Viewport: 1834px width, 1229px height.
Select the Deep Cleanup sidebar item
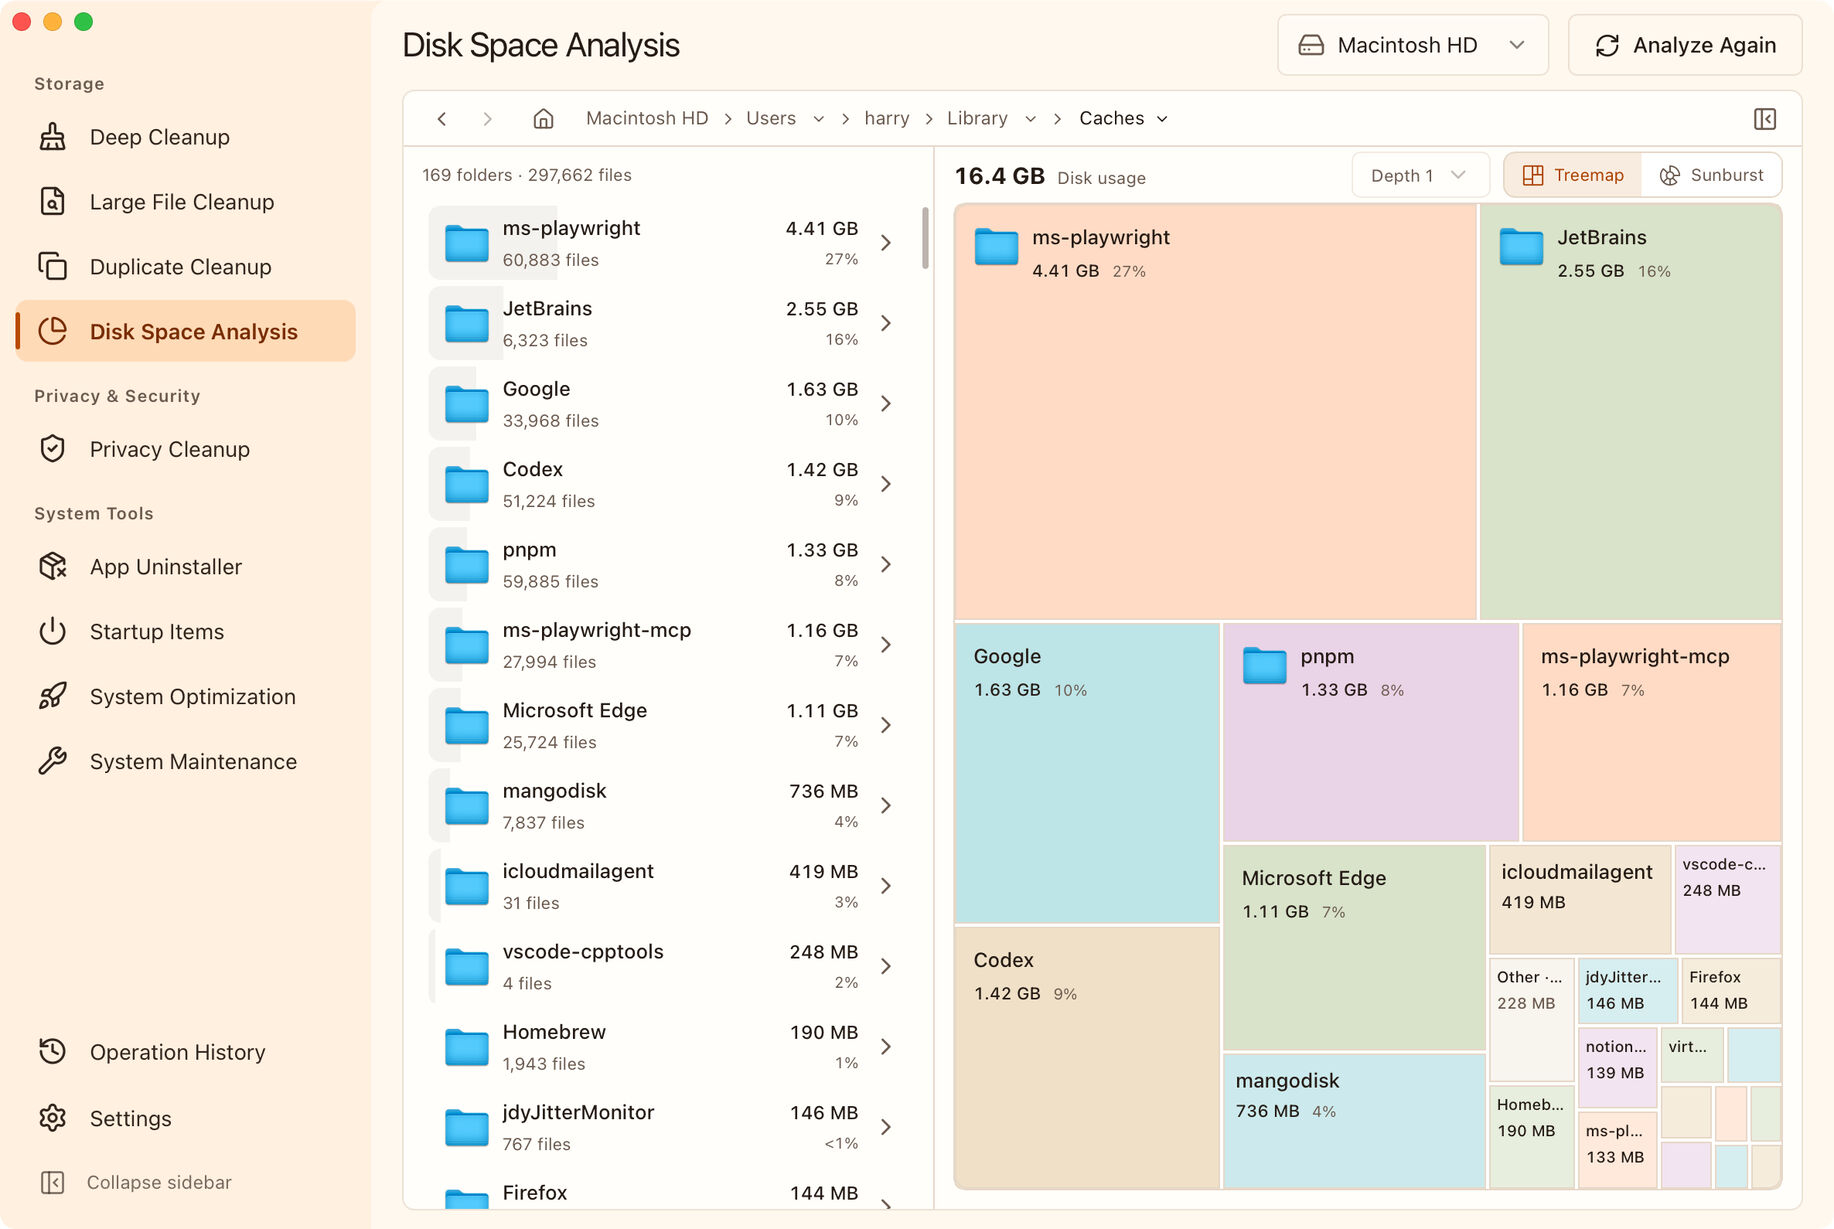[186, 137]
